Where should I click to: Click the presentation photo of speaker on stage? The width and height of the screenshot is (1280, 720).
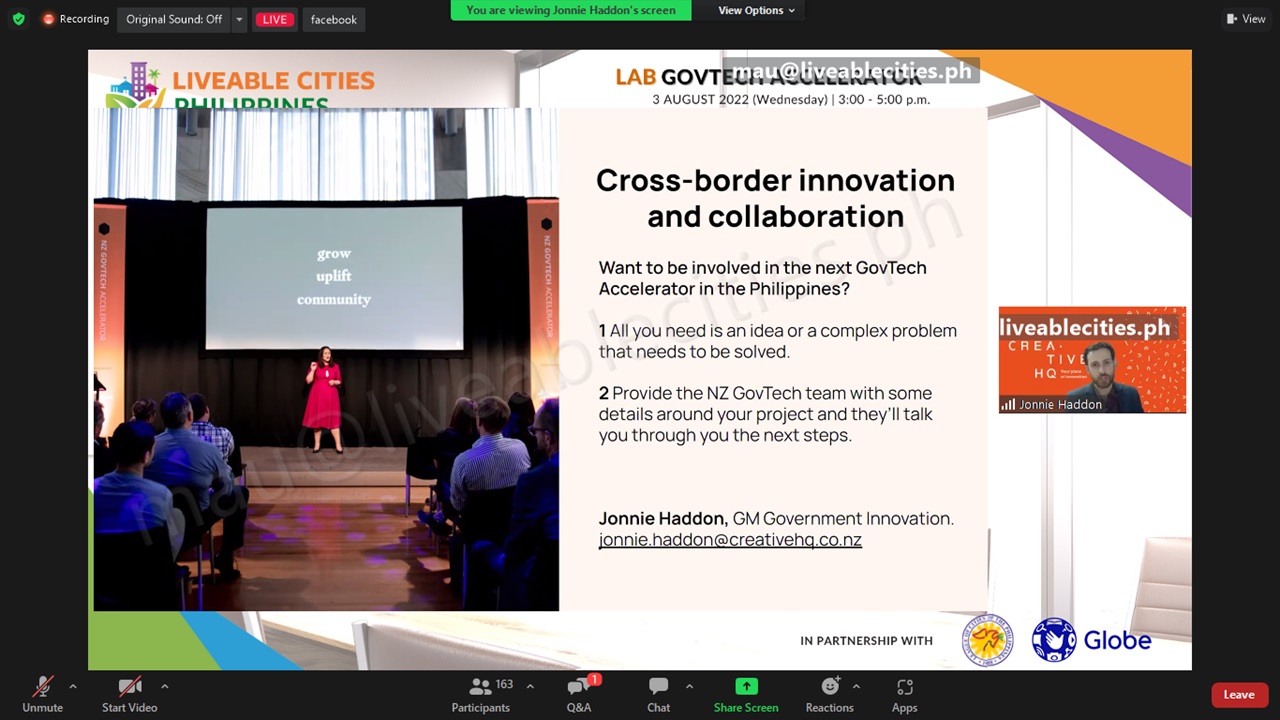pos(326,360)
